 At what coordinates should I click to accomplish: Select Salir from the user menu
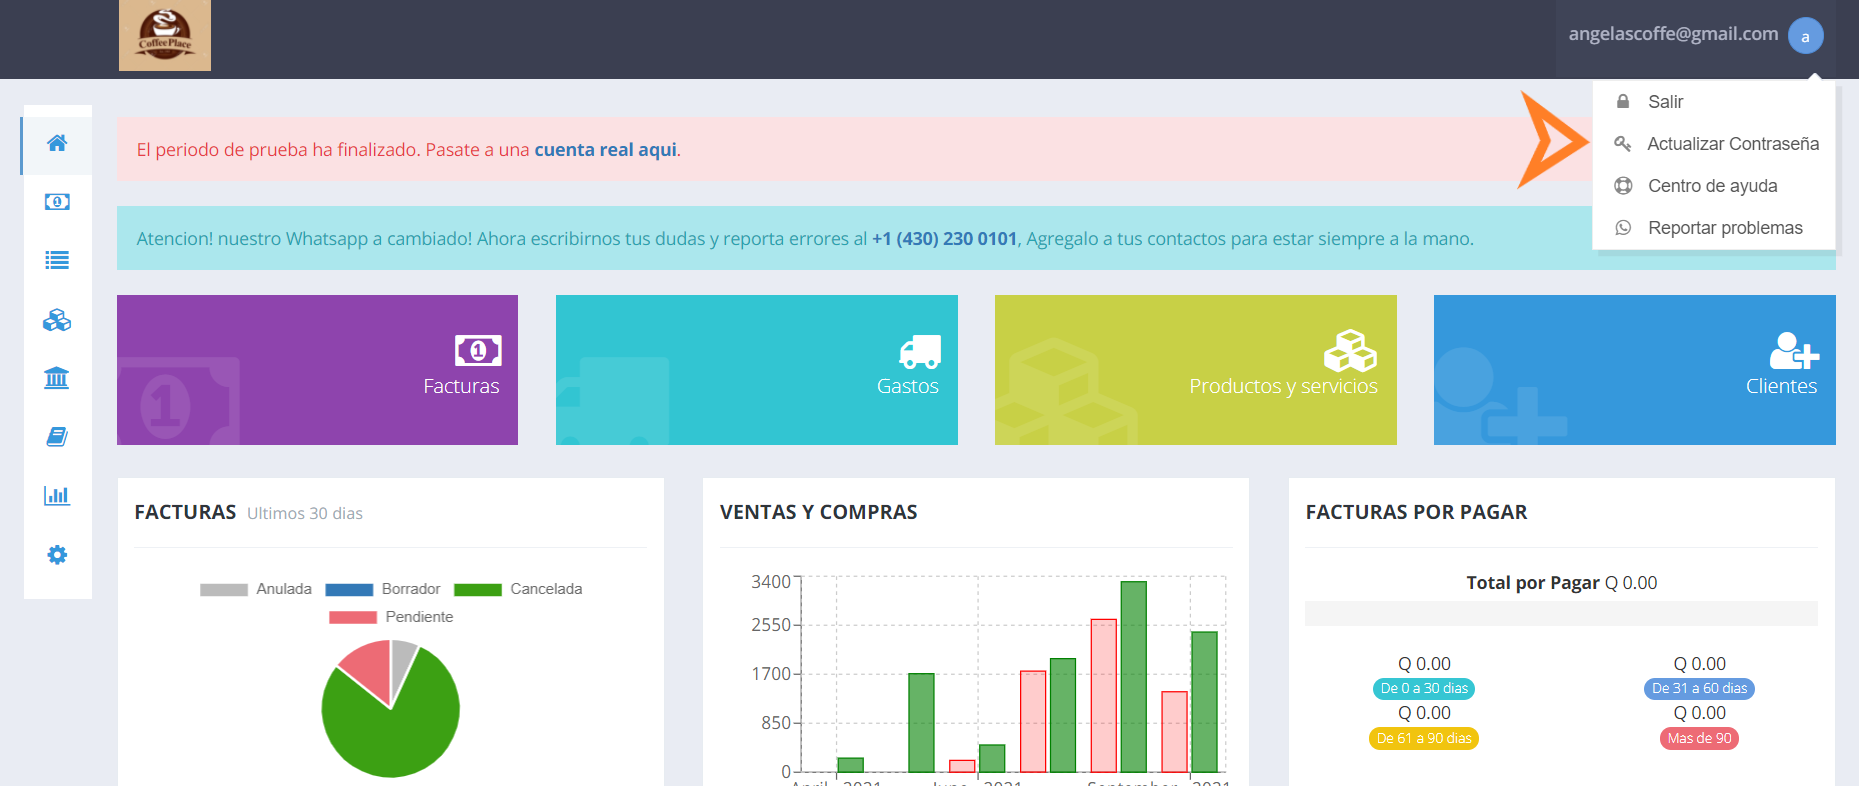[x=1714, y=102]
